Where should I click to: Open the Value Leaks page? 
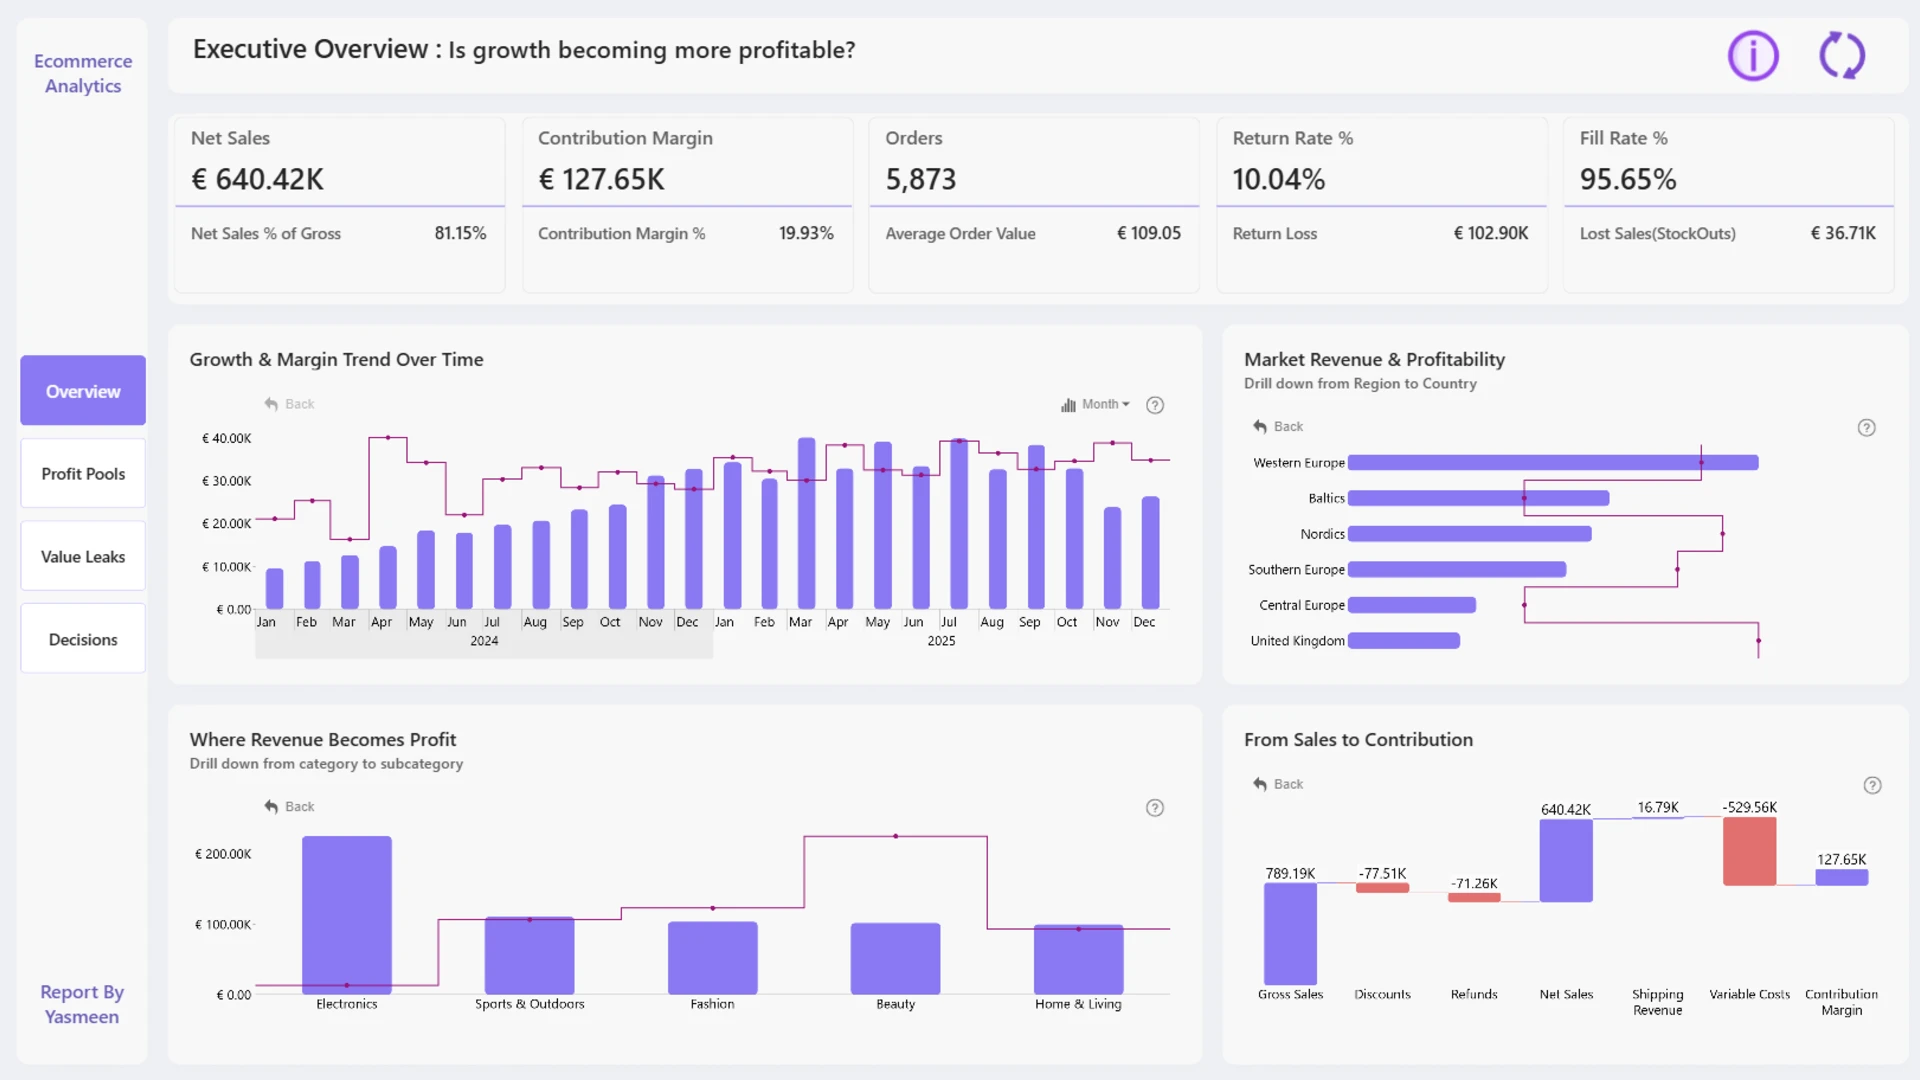point(83,557)
